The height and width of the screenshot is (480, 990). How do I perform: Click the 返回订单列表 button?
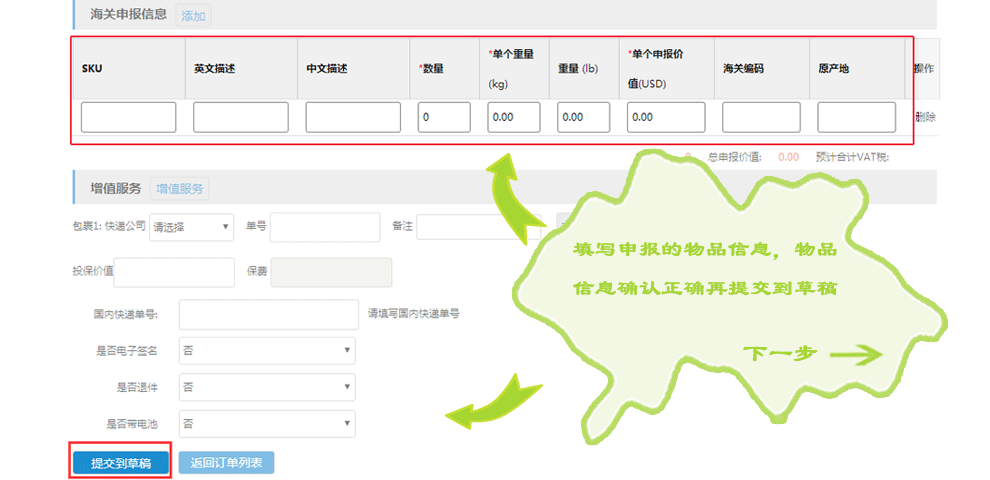(x=227, y=463)
